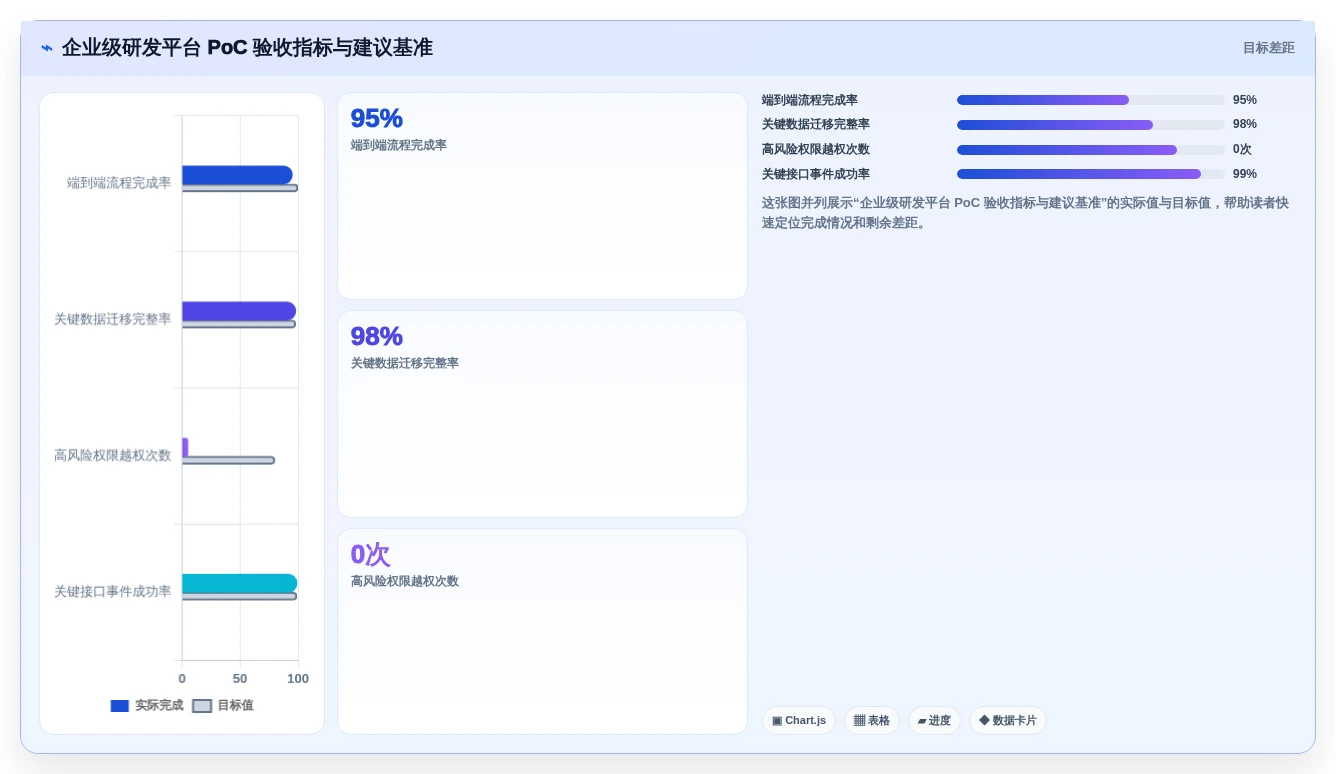Viewport: 1336px width, 774px height.
Task: Click the indigo 关键数据迁移完整率 chart bar
Action: point(239,311)
